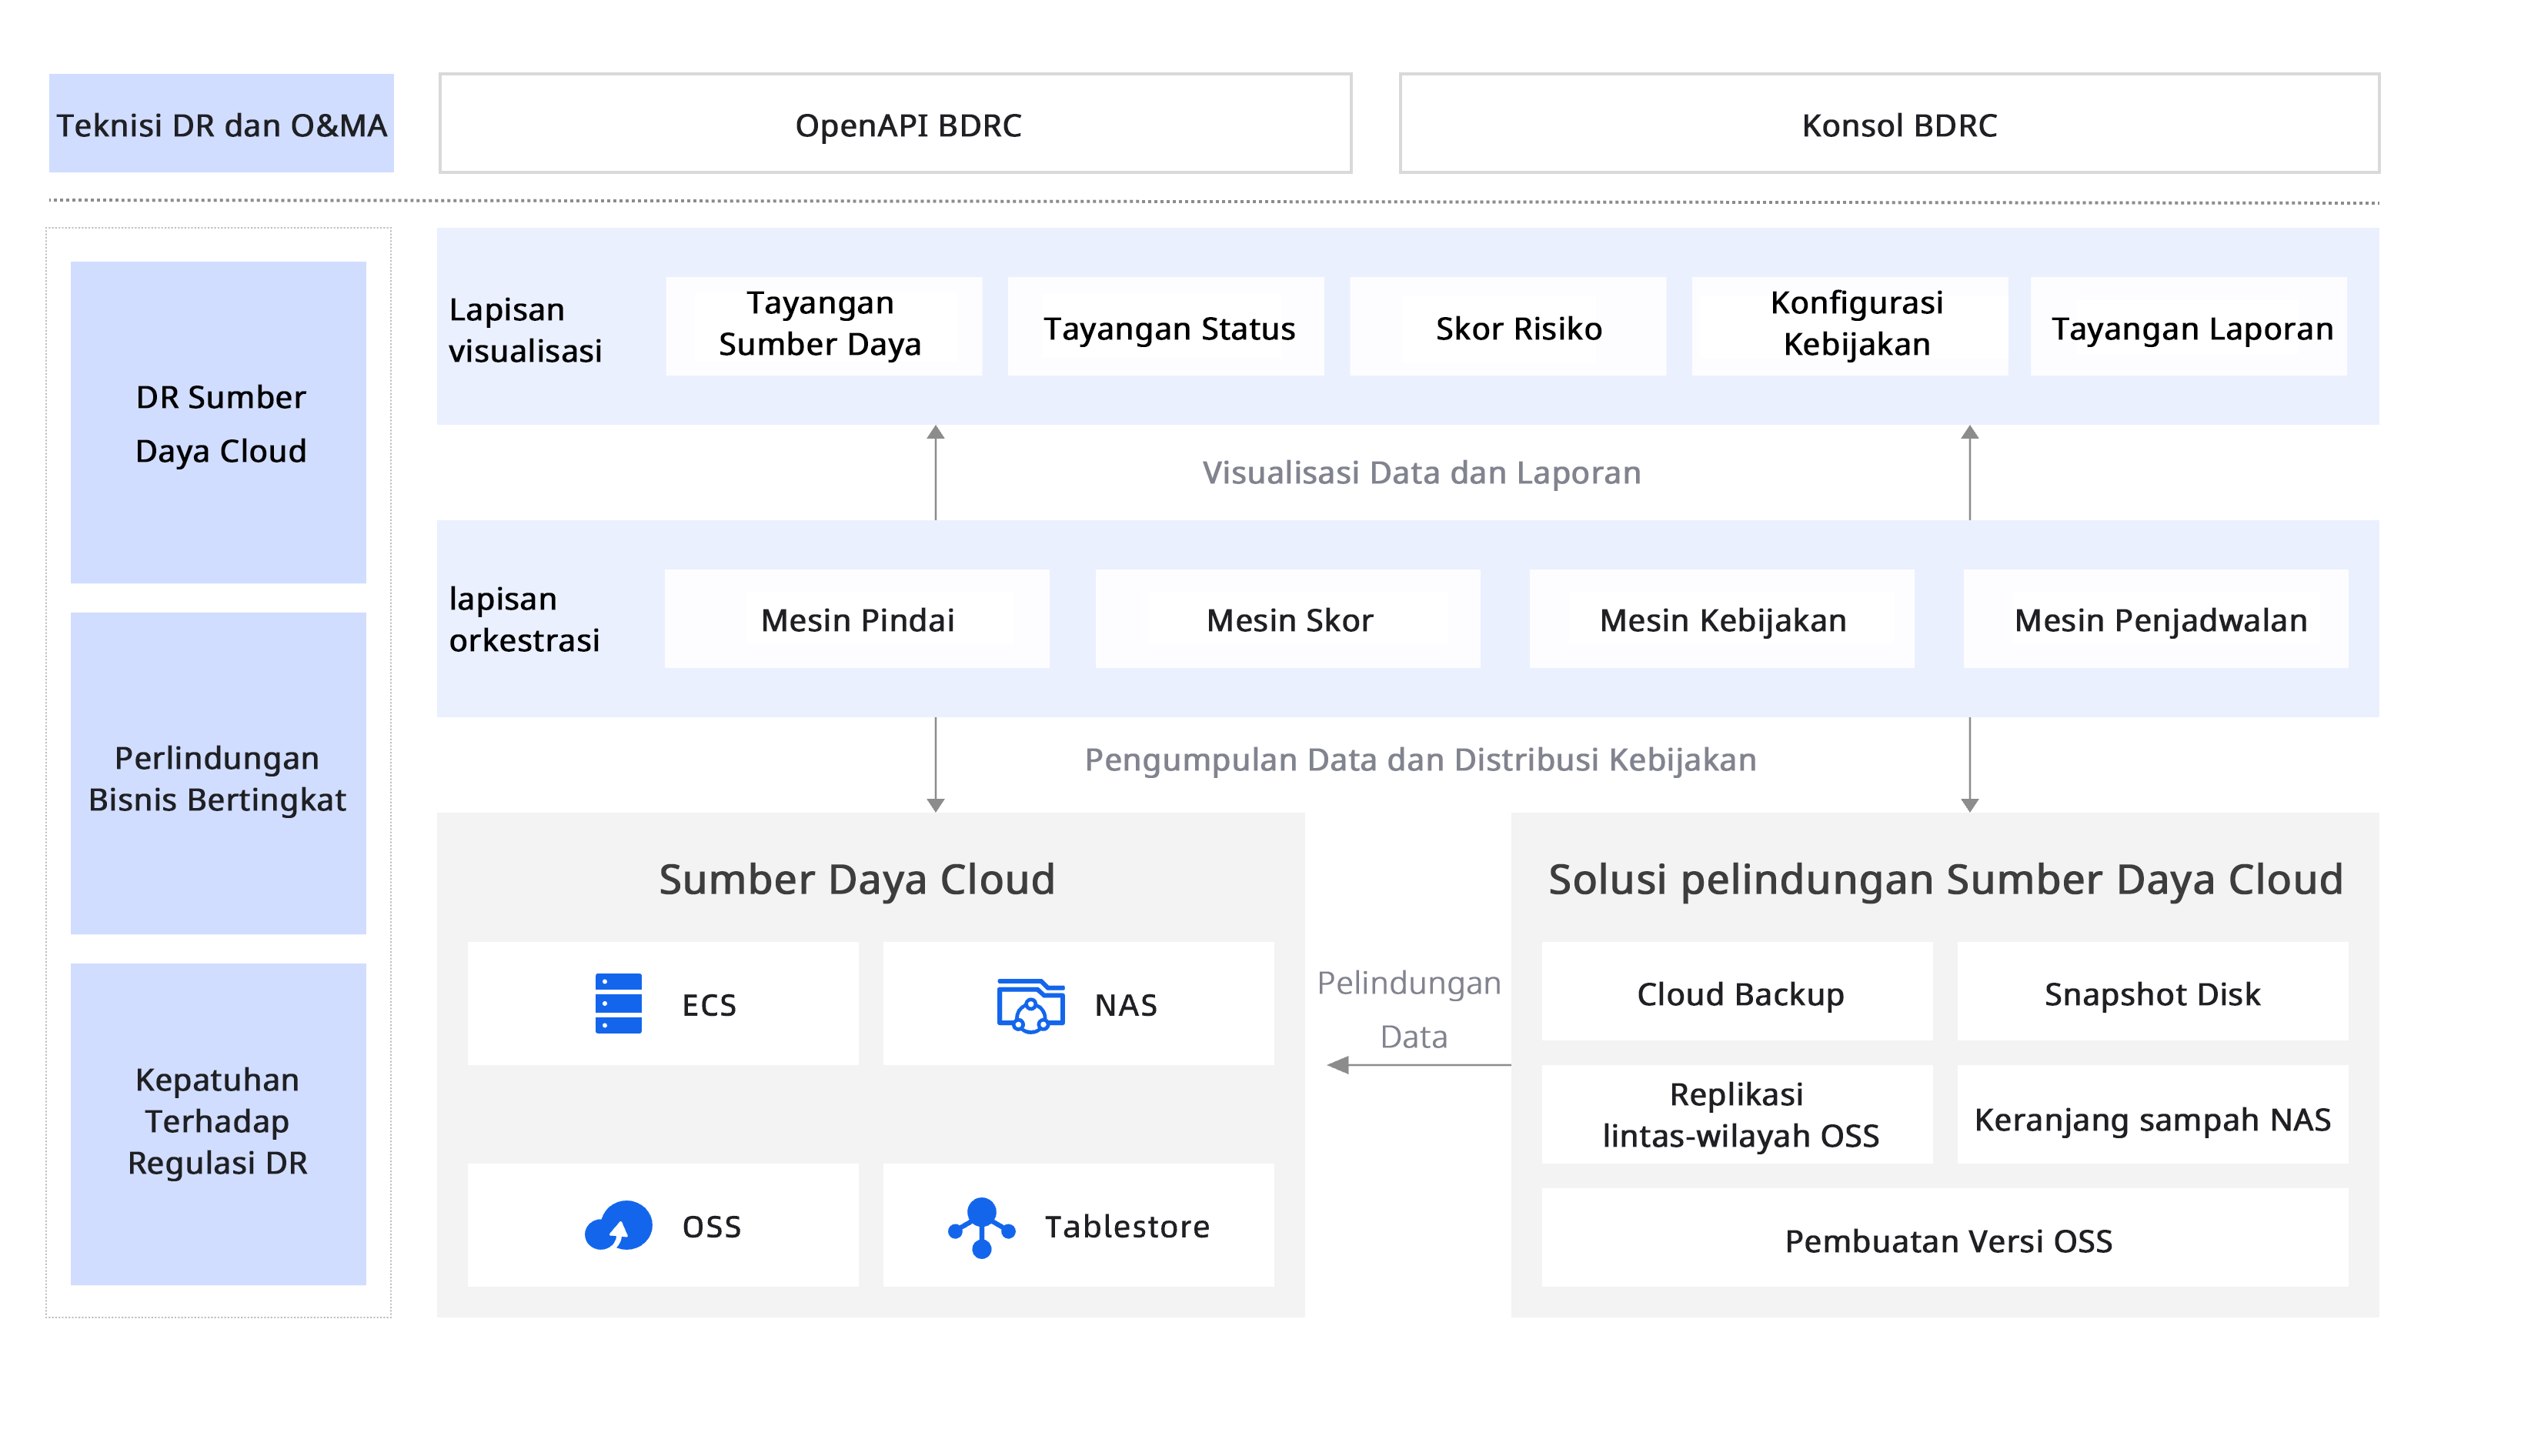The width and height of the screenshot is (2521, 1456).
Task: Click the Pelindungan Data left arrow
Action: pyautogui.click(x=1339, y=1065)
